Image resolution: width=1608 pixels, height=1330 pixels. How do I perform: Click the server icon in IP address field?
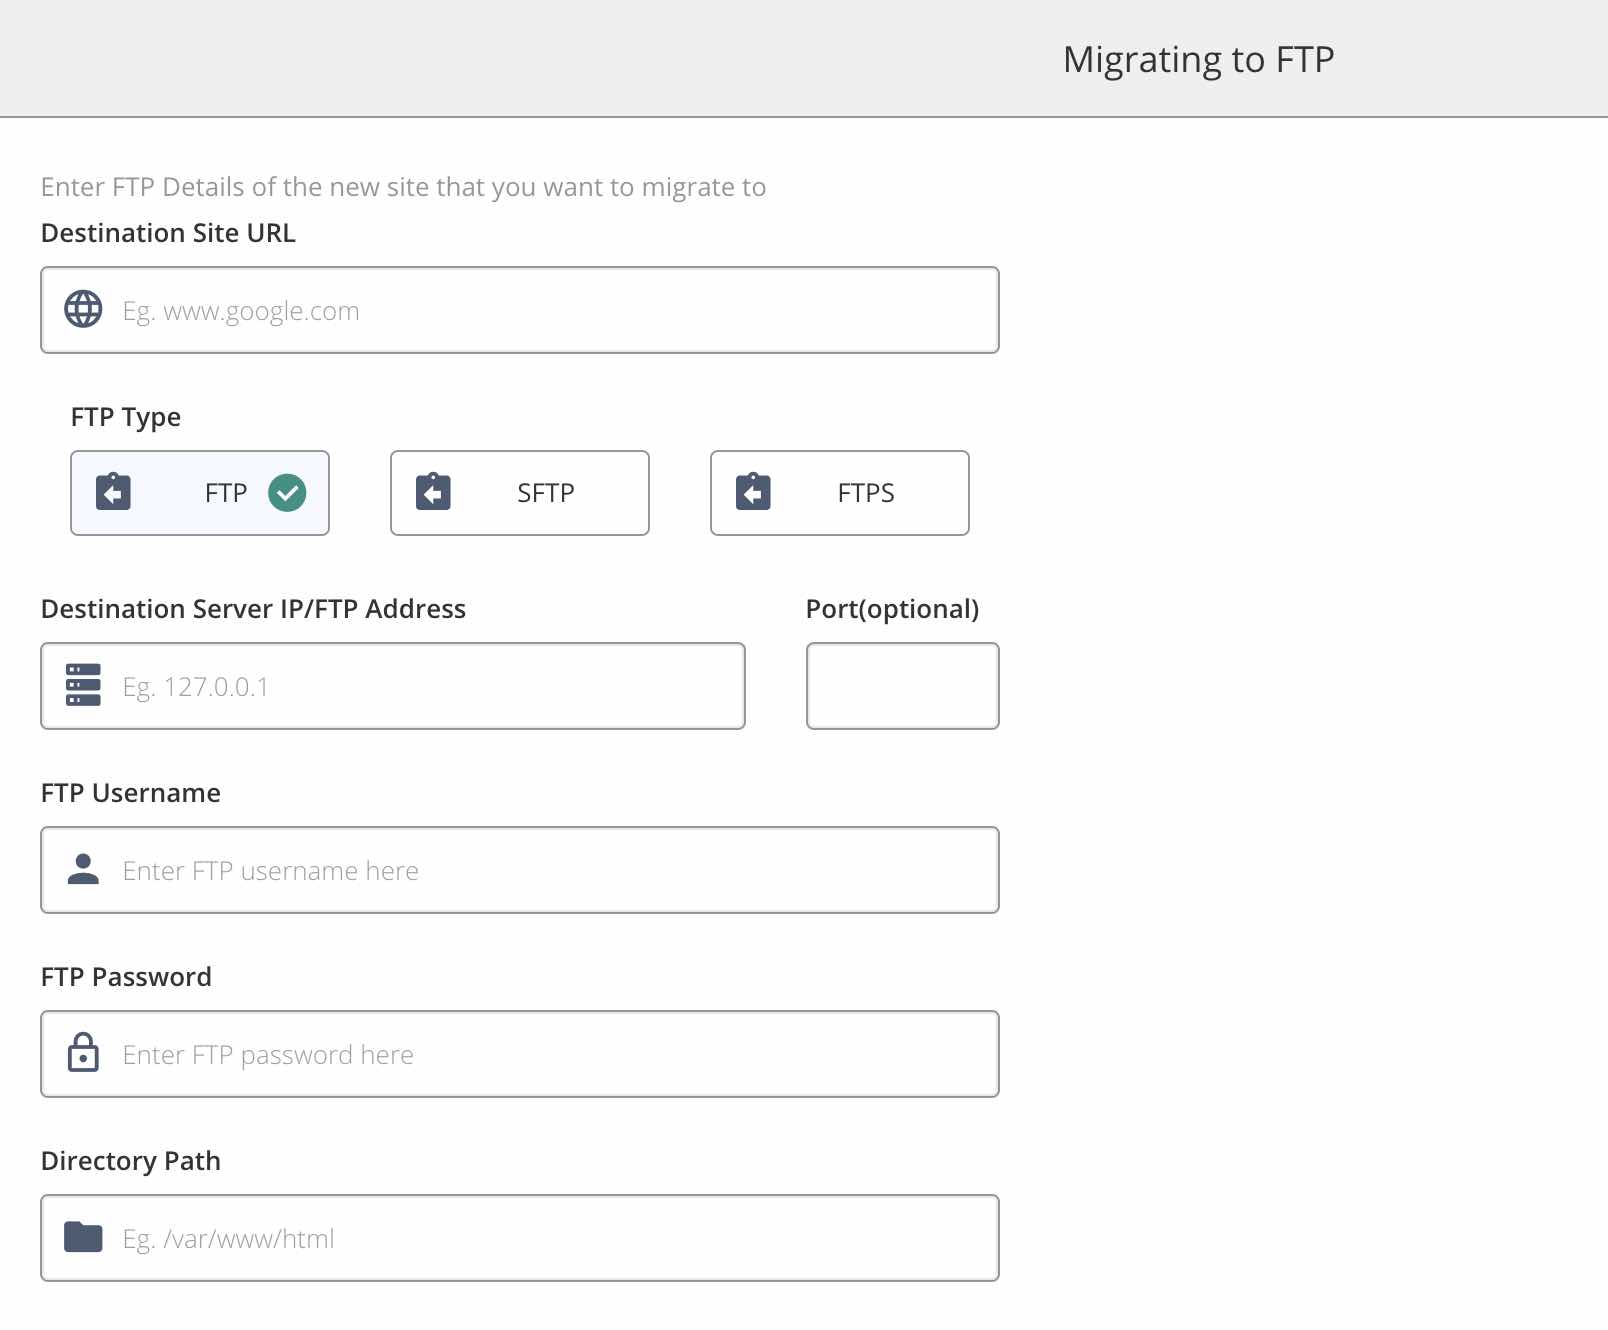(x=83, y=686)
